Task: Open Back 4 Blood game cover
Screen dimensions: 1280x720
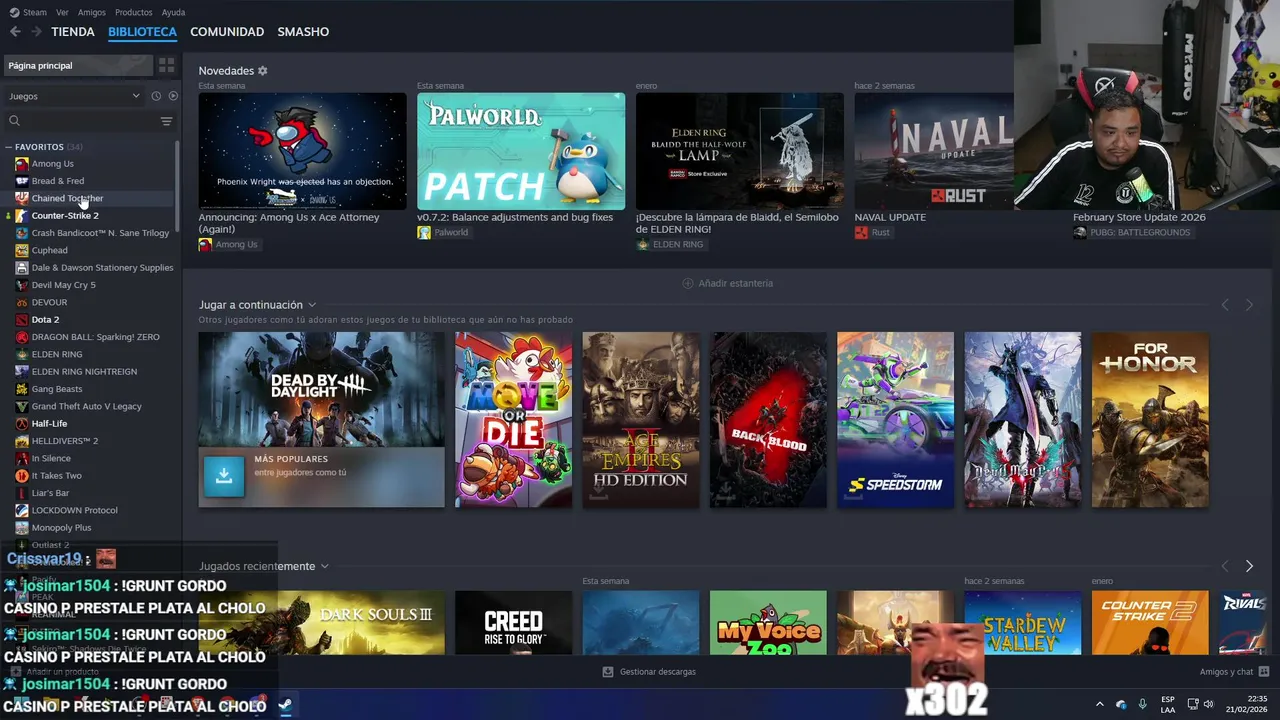Action: coord(768,420)
